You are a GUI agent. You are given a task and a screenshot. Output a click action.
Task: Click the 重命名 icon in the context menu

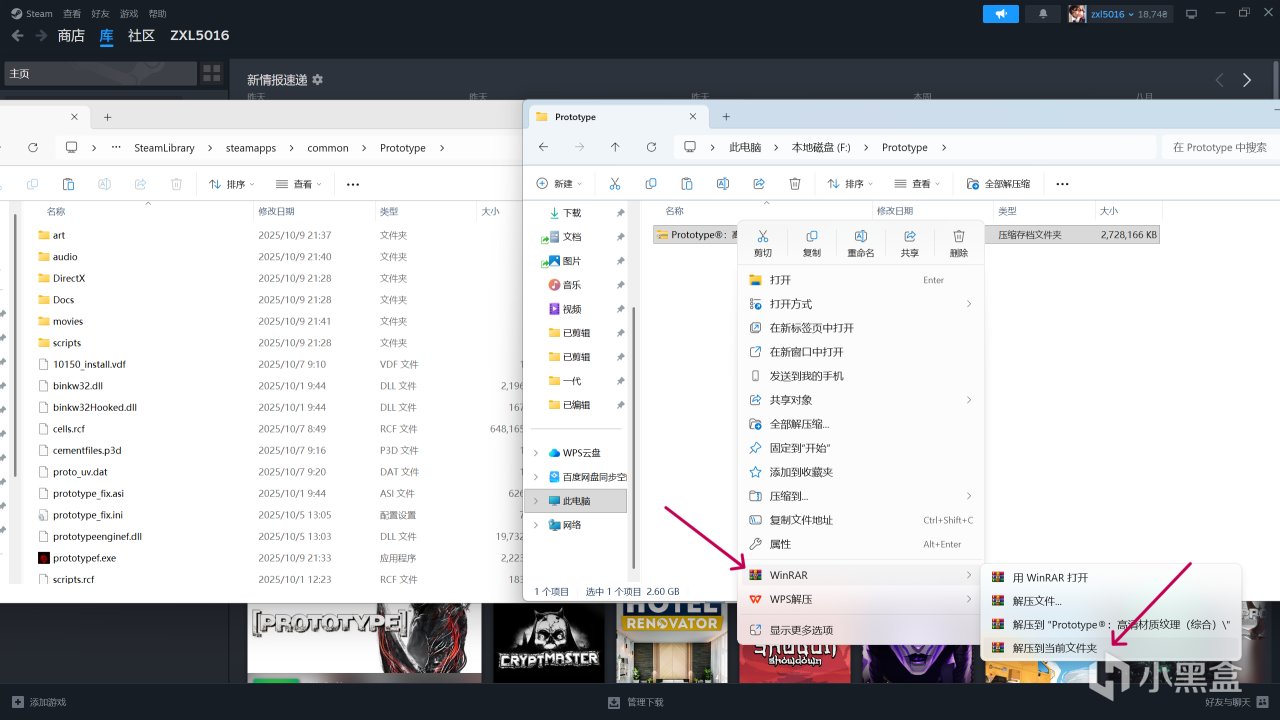tap(861, 243)
